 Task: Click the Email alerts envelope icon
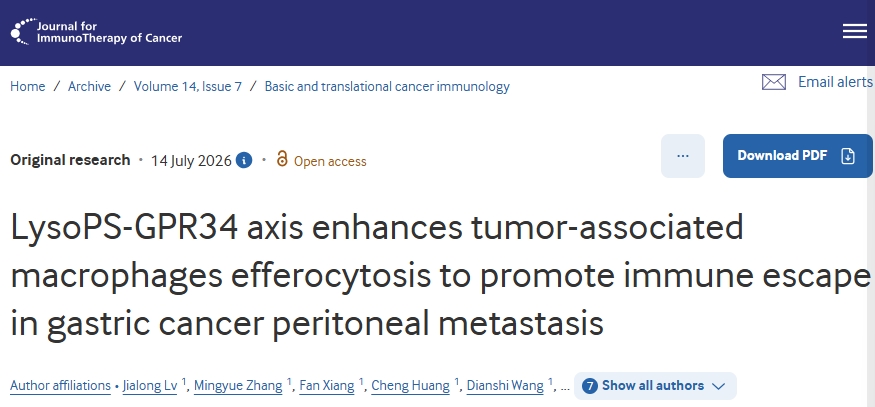(x=773, y=82)
